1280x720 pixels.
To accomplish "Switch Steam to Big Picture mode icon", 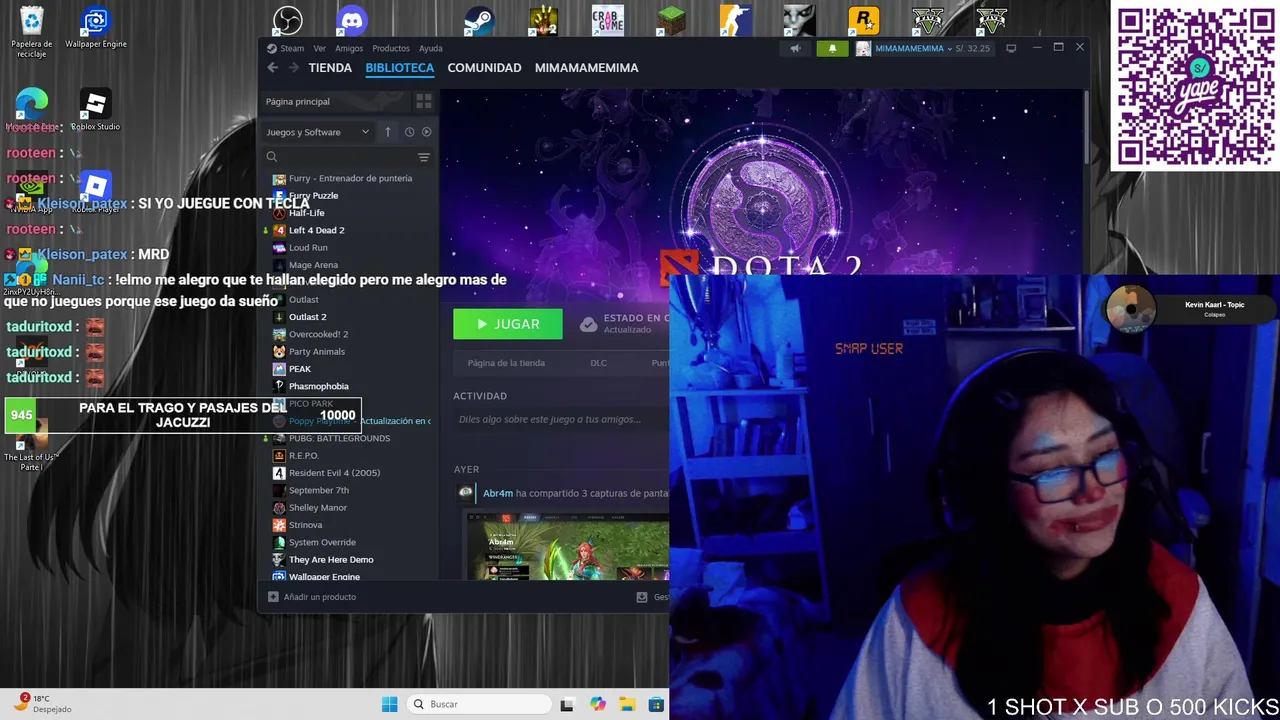I will click(x=1011, y=48).
